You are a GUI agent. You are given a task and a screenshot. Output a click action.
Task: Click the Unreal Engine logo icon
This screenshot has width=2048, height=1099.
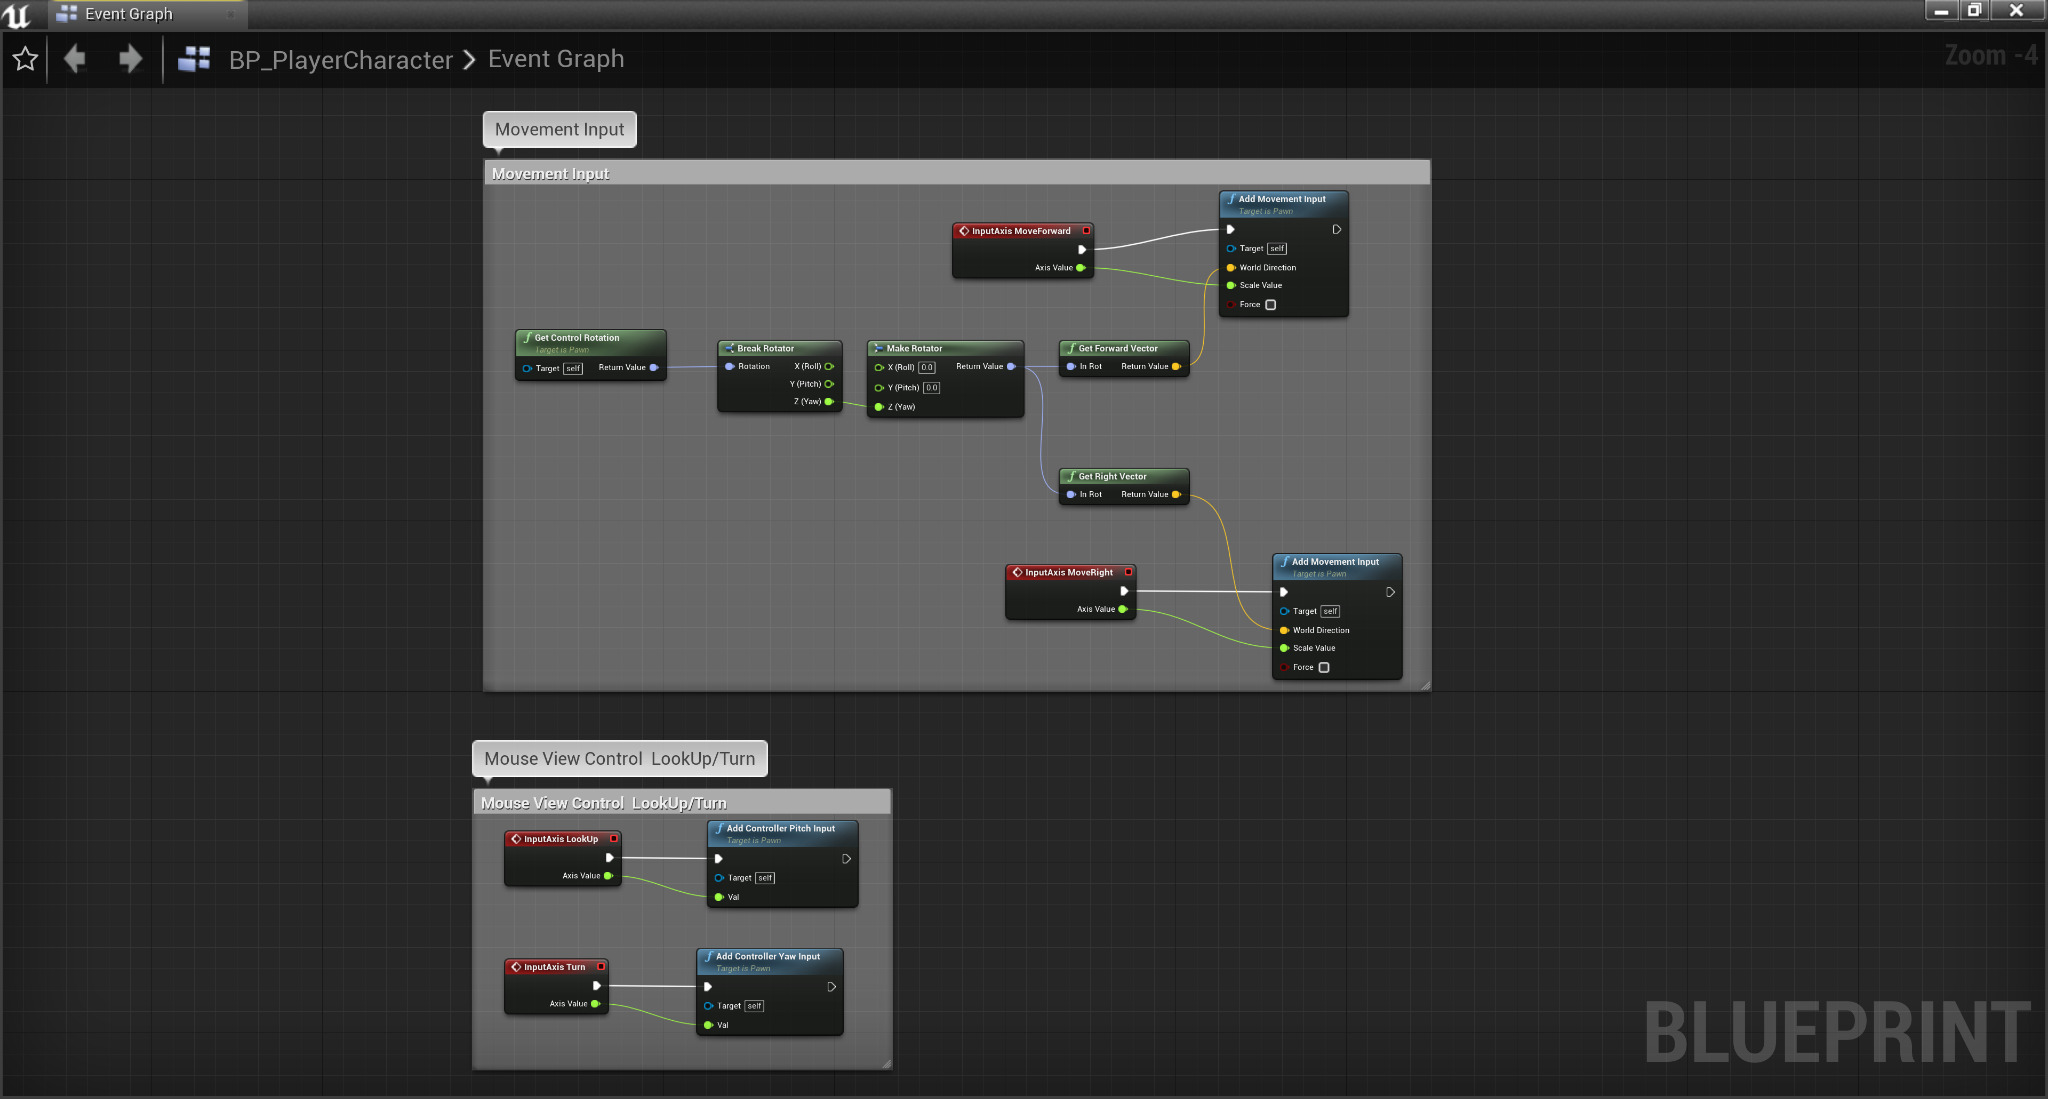[17, 14]
